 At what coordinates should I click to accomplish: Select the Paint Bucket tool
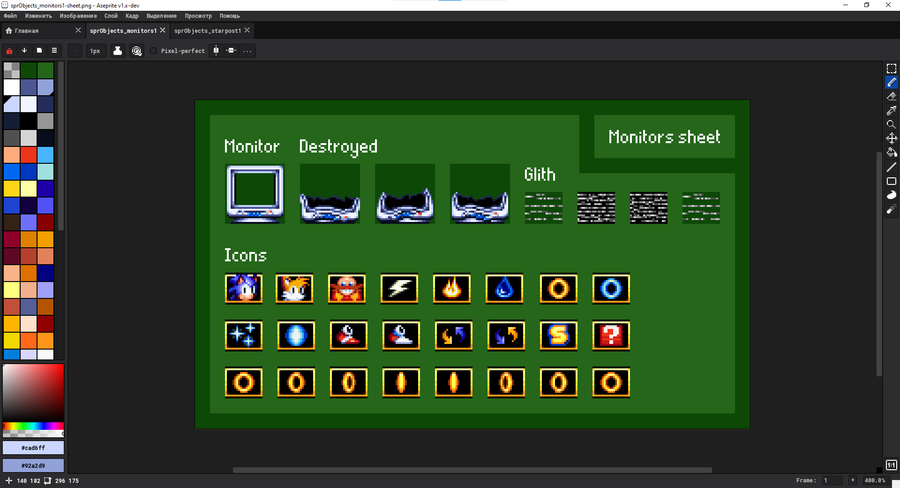point(891,153)
